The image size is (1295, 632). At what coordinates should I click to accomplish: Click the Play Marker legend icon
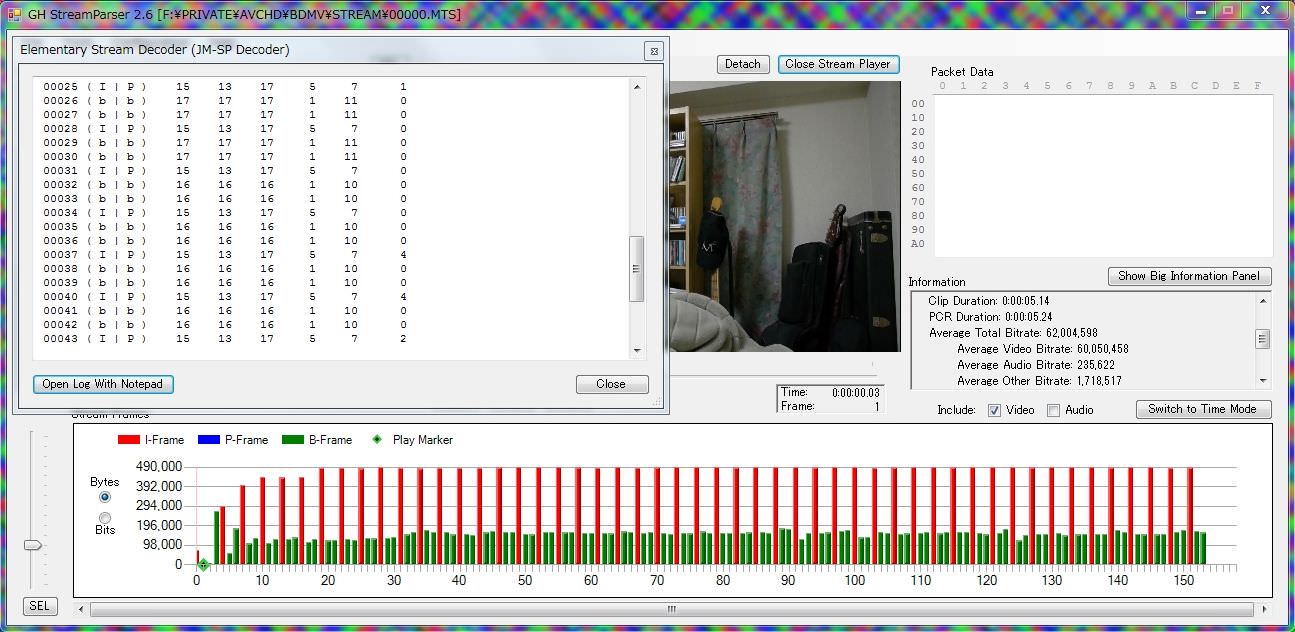tap(377, 440)
